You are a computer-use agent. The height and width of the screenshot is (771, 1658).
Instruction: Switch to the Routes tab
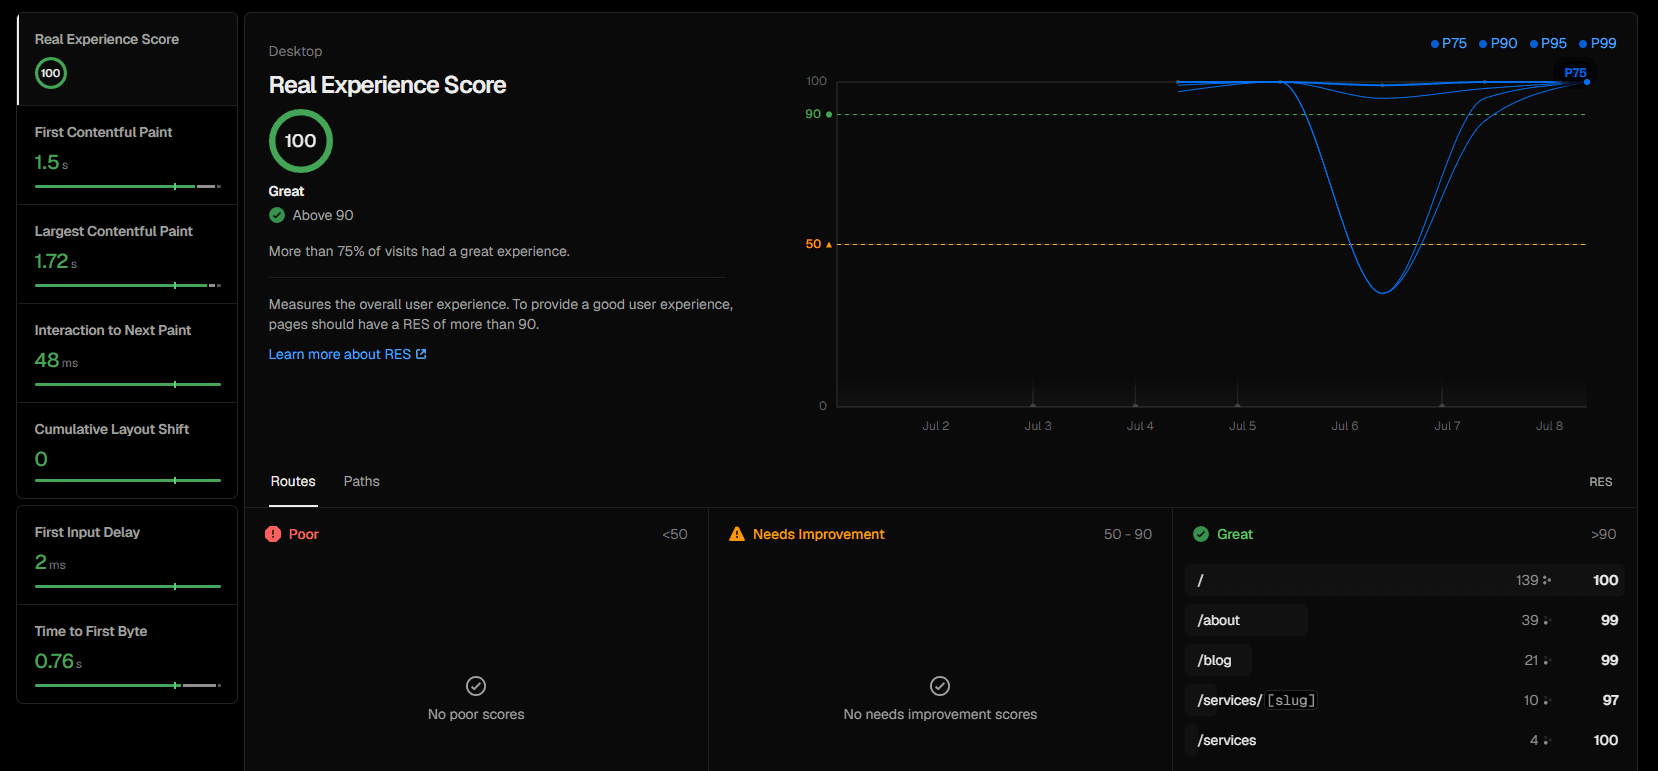coord(293,482)
